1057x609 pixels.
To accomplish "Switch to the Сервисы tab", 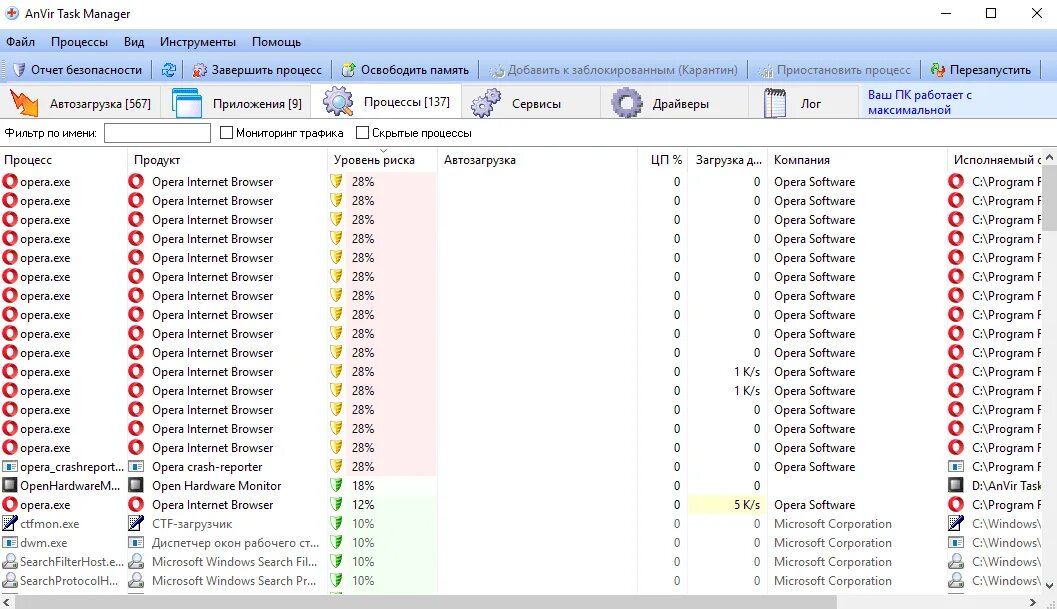I will point(531,103).
